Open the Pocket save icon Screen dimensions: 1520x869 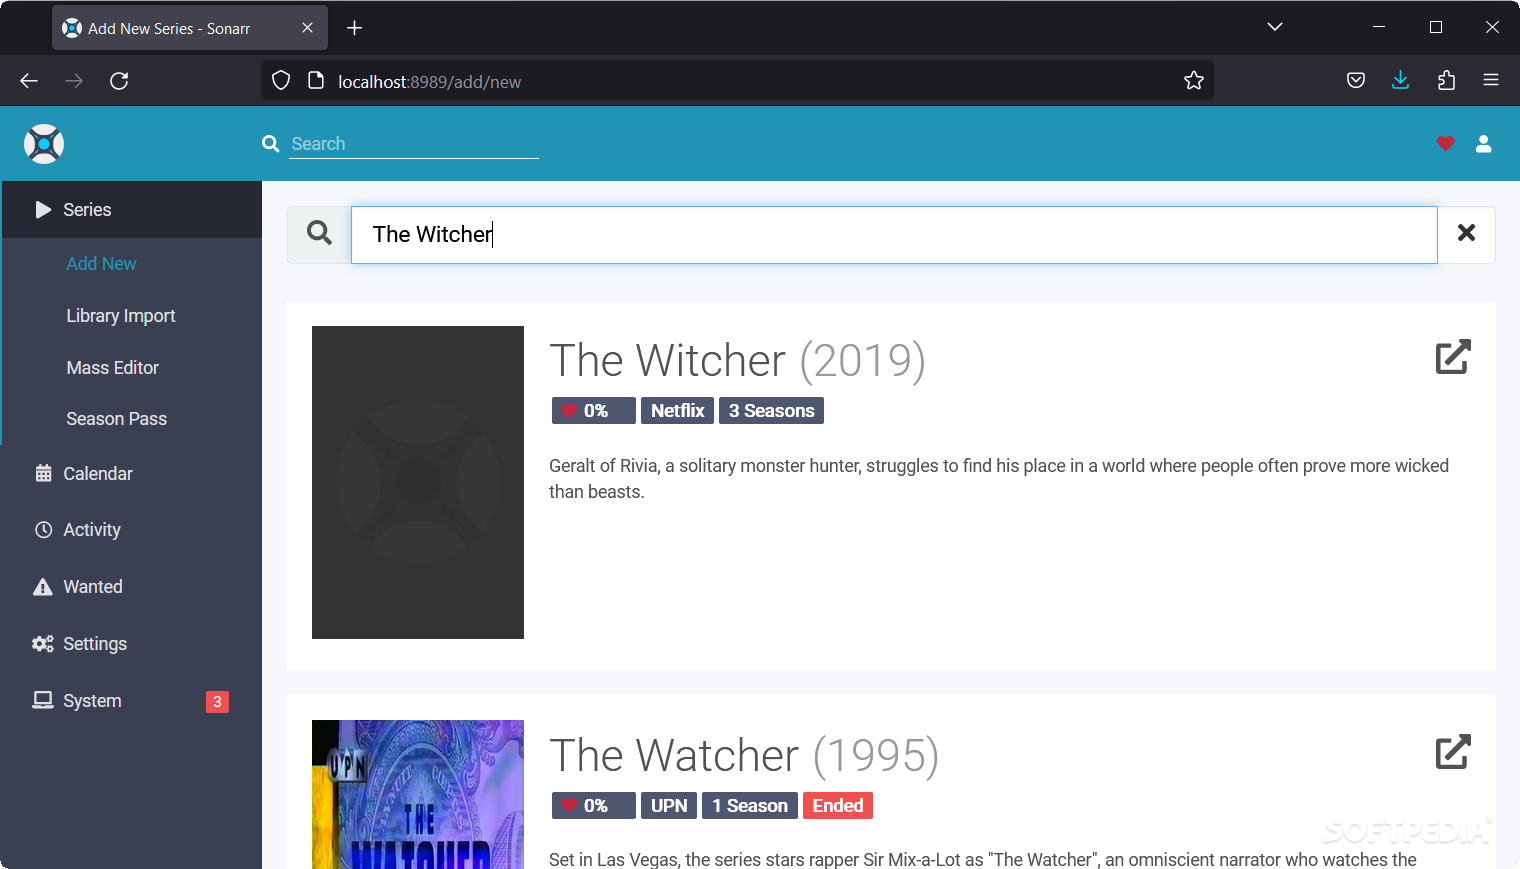[x=1356, y=81]
